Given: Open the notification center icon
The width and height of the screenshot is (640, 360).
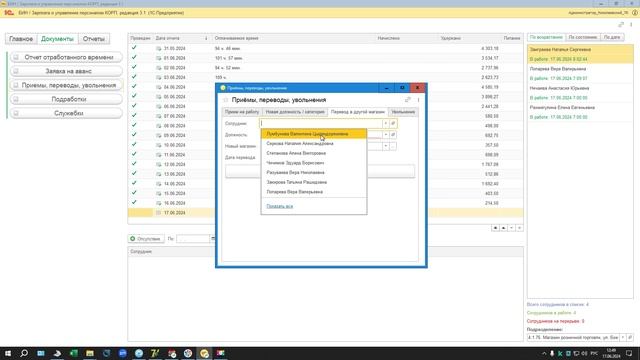Looking at the screenshot, I should (x=629, y=353).
